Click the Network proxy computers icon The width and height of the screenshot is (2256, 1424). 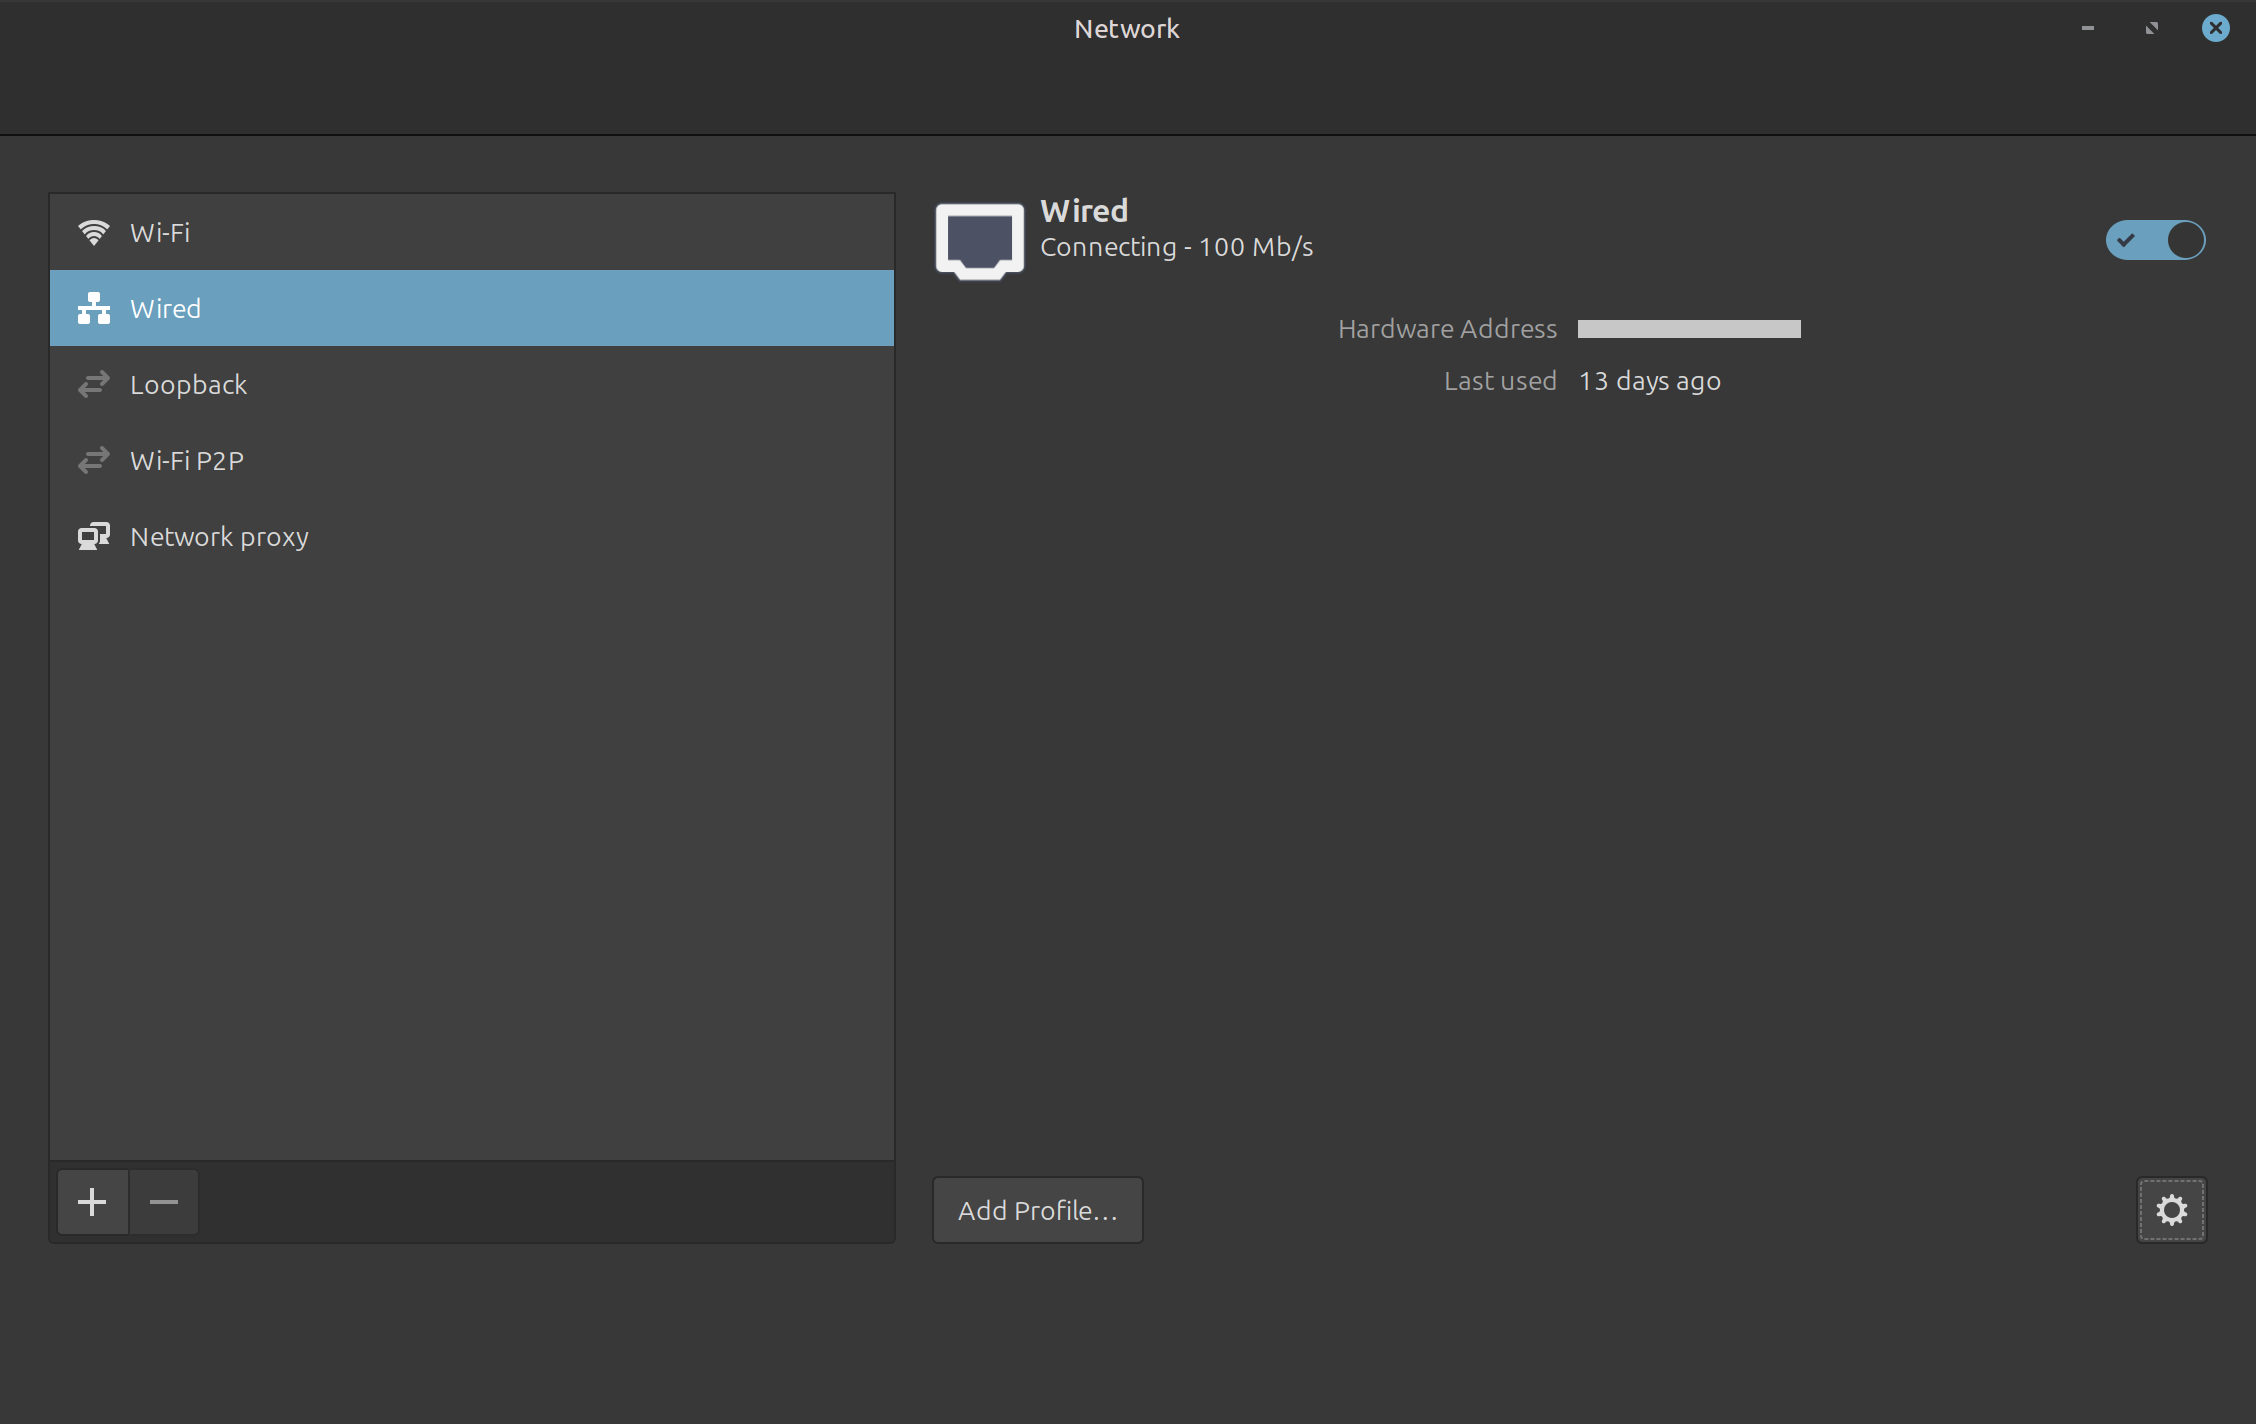[94, 536]
